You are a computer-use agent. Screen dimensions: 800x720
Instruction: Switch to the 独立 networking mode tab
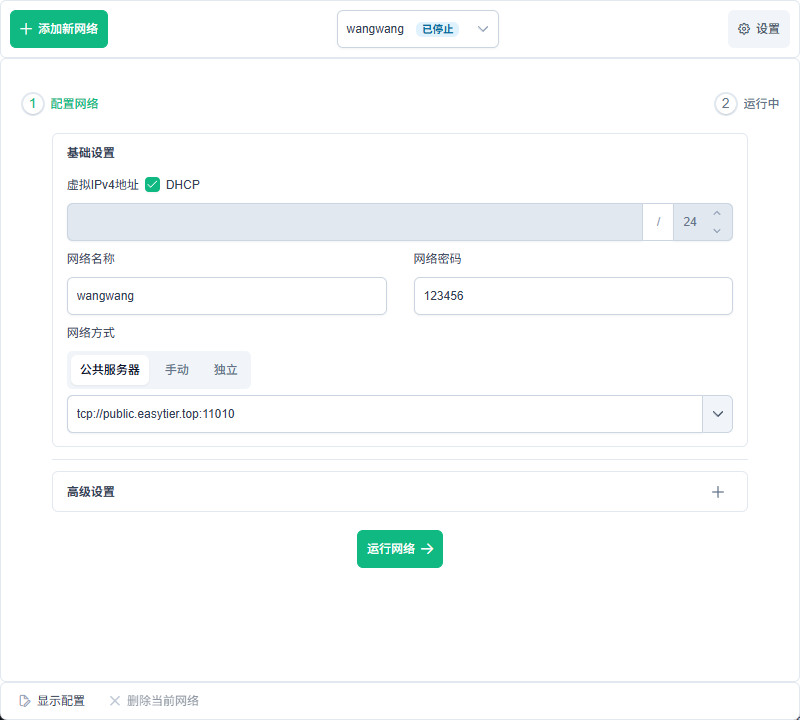[226, 370]
